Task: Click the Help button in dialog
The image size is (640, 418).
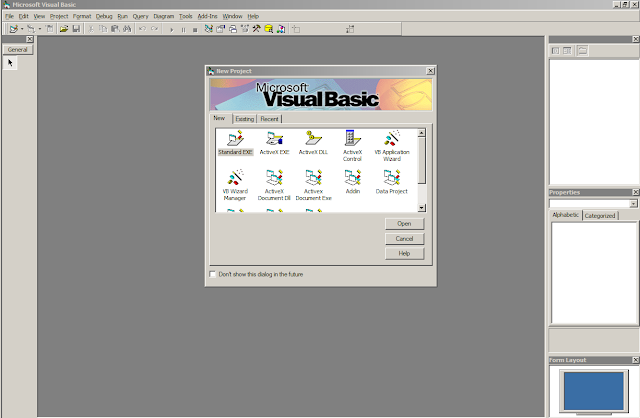Action: [x=404, y=253]
